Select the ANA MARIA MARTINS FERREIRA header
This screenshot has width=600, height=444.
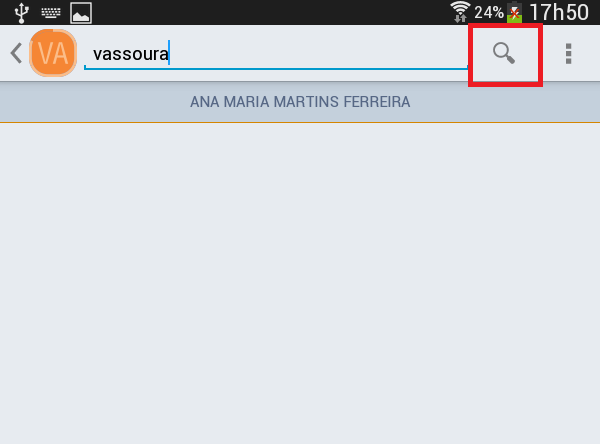point(300,102)
